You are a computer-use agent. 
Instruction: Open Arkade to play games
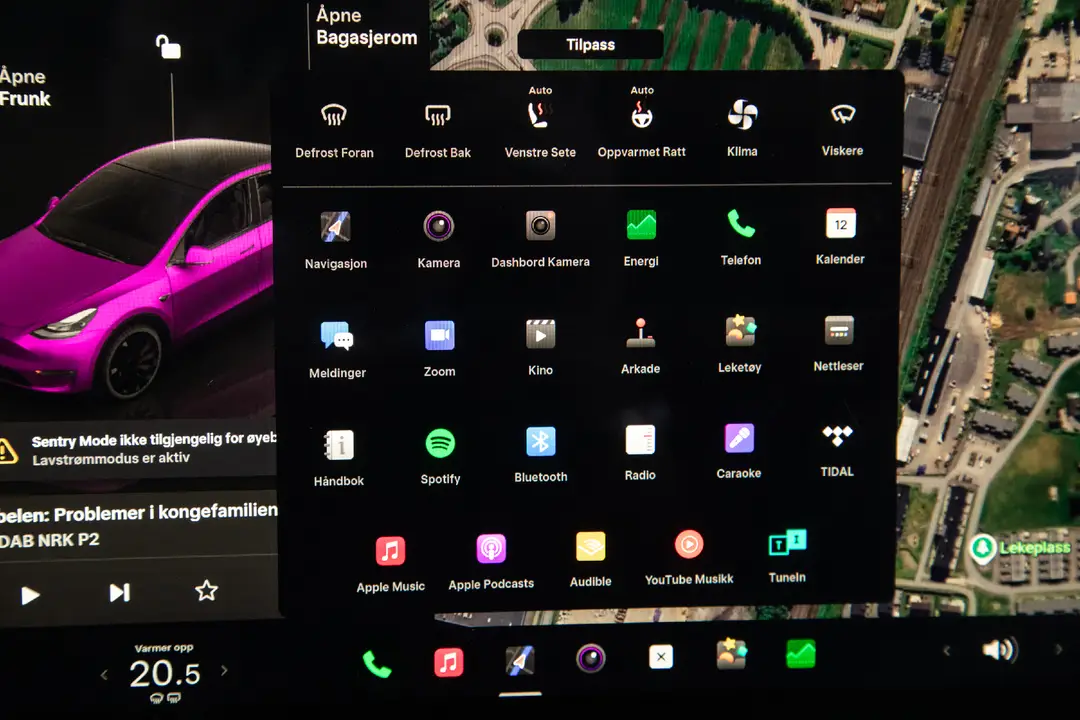[x=640, y=336]
